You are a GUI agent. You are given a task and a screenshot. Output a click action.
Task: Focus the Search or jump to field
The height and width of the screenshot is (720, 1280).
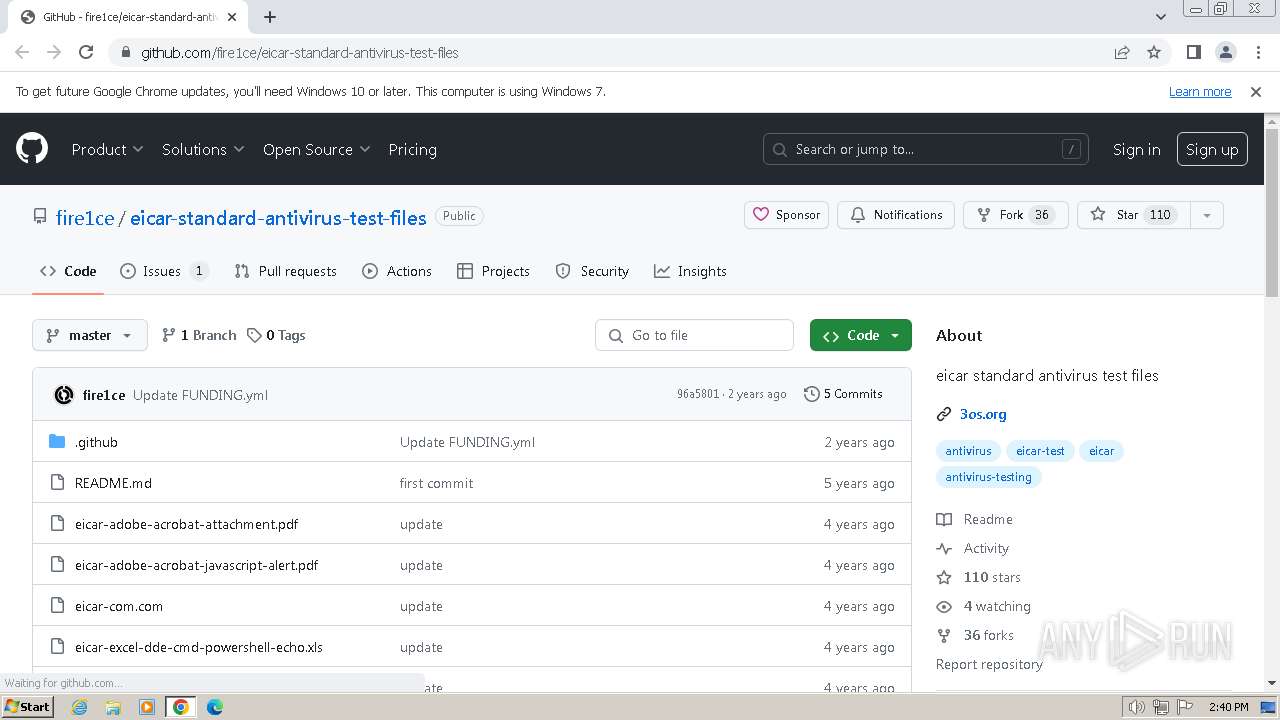click(925, 149)
